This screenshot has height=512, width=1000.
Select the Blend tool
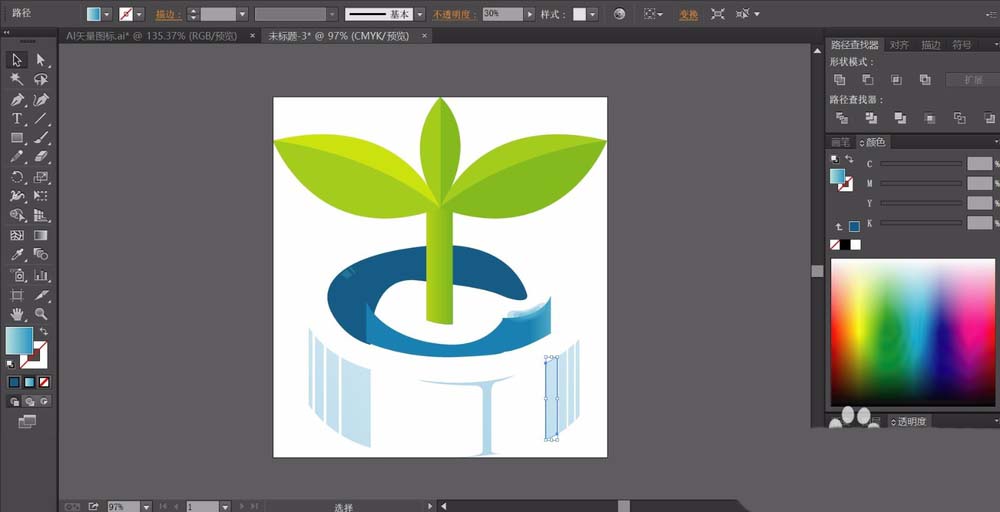(41, 254)
